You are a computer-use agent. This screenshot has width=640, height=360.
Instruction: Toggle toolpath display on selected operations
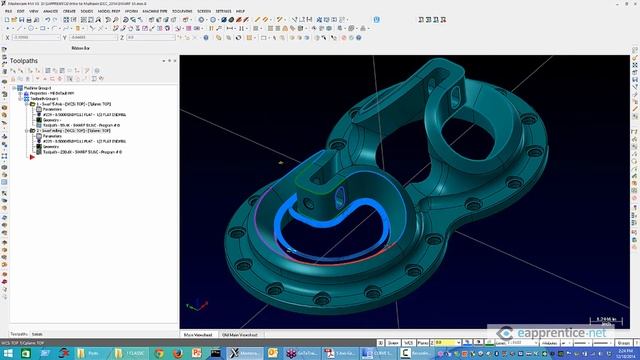(x=20, y=79)
